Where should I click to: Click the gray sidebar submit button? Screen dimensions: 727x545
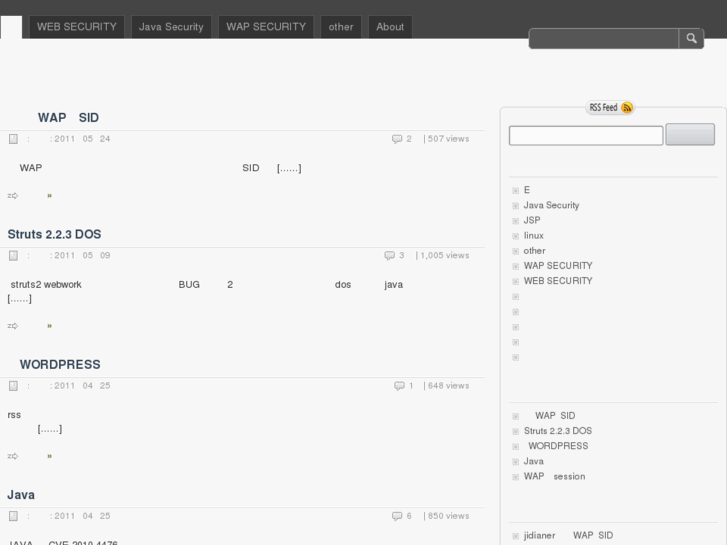[690, 135]
